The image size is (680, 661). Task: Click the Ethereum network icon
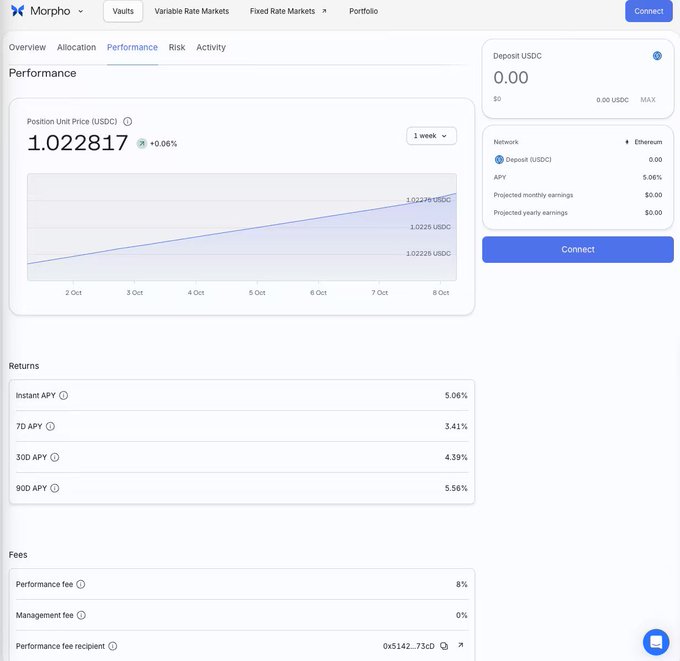point(627,142)
